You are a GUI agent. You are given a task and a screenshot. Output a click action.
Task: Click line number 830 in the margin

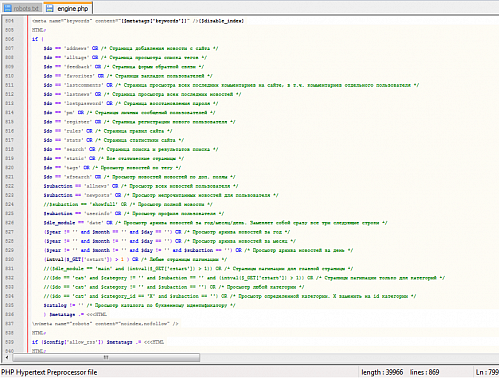tap(10, 259)
